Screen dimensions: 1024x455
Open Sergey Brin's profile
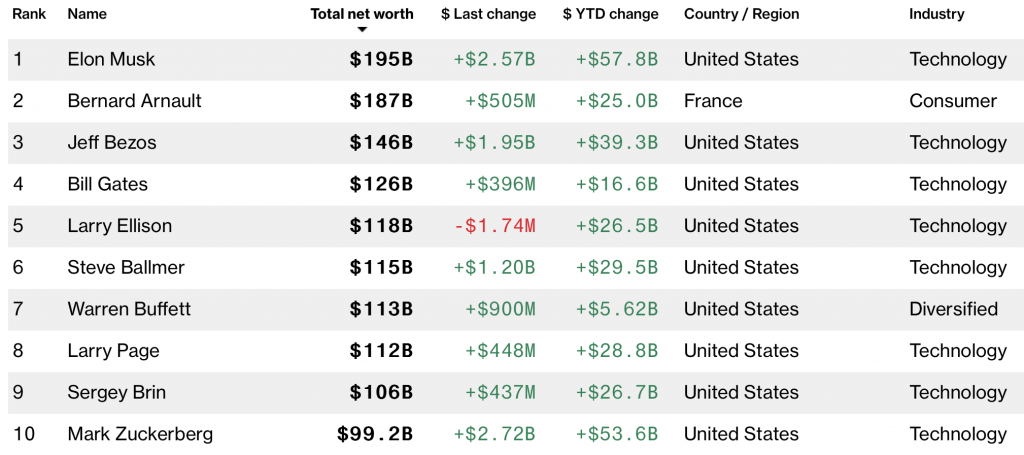[x=115, y=392]
